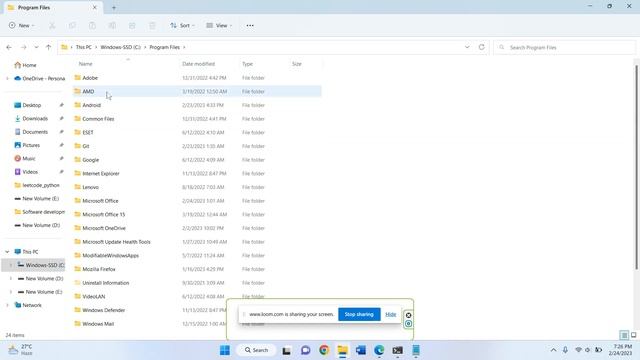Select the Android folder
The height and width of the screenshot is (360, 640).
point(91,105)
